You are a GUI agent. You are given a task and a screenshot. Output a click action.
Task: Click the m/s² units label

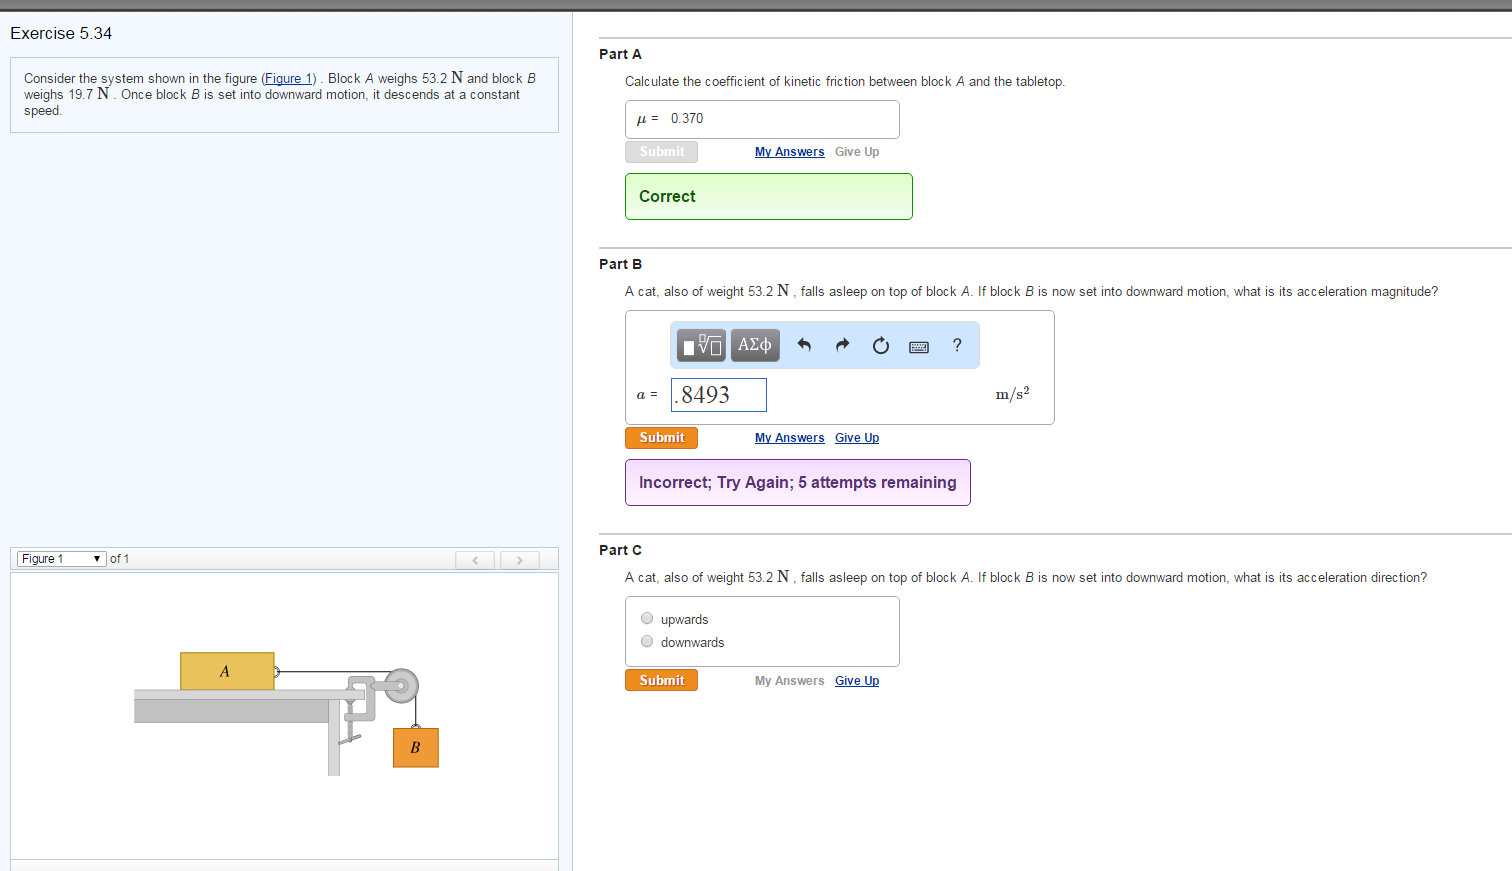[x=1012, y=394]
